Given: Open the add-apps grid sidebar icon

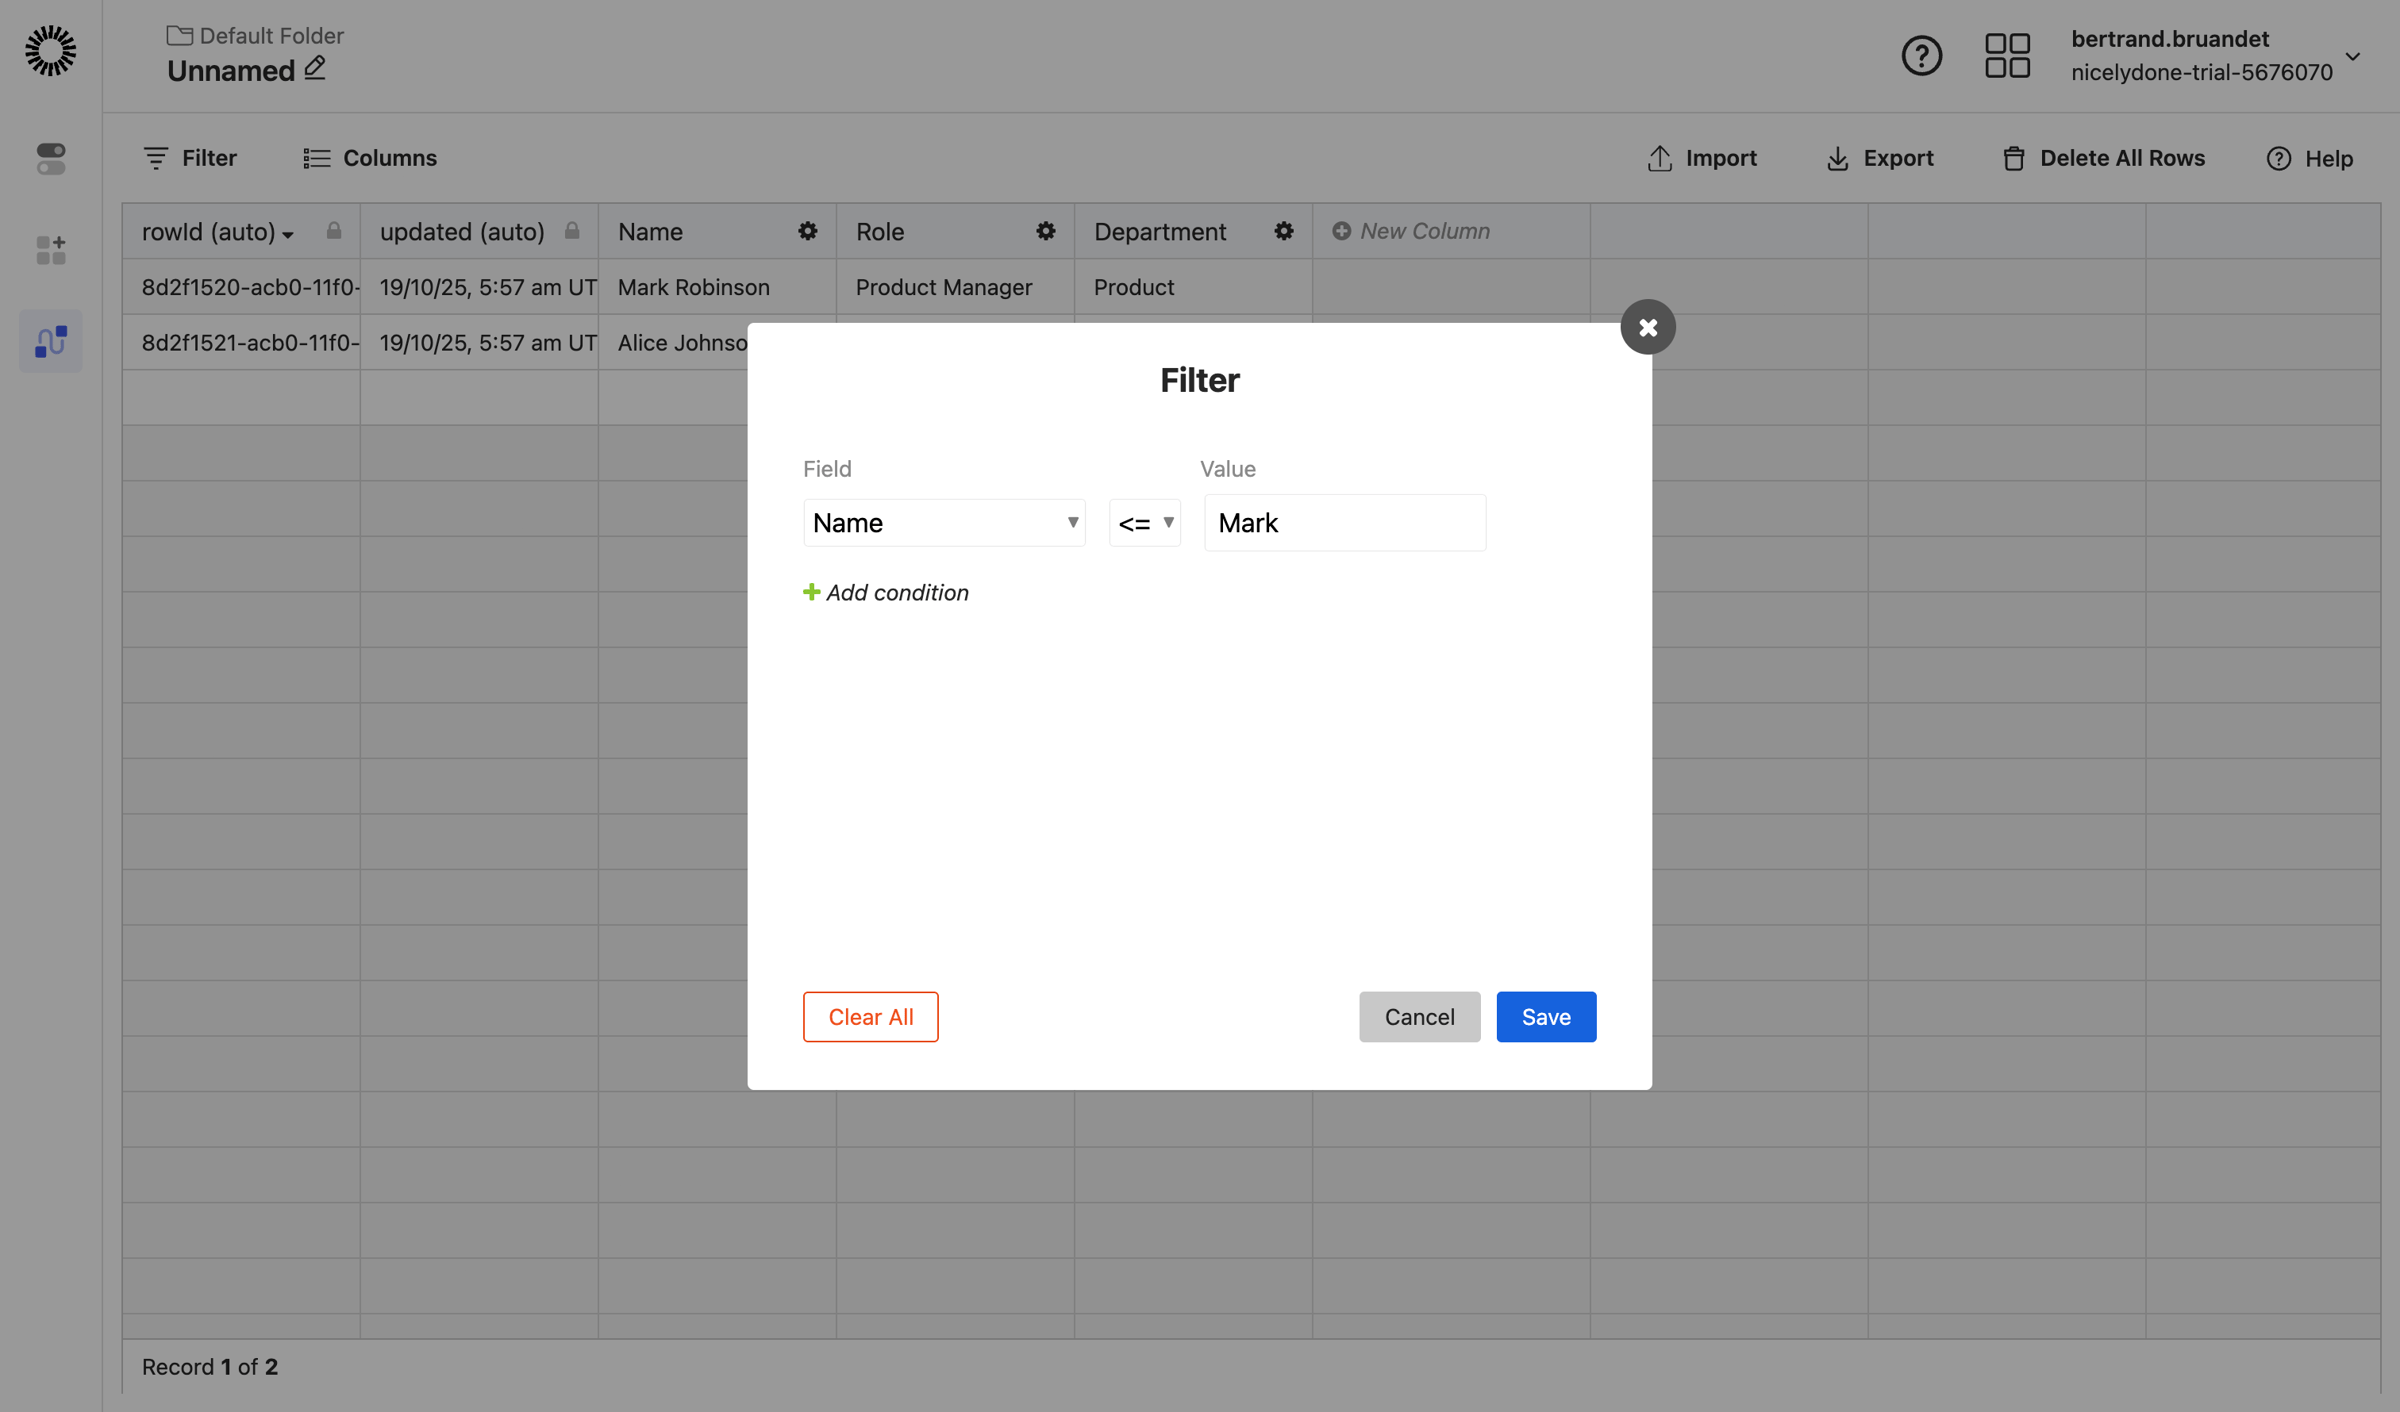Looking at the screenshot, I should tap(51, 250).
